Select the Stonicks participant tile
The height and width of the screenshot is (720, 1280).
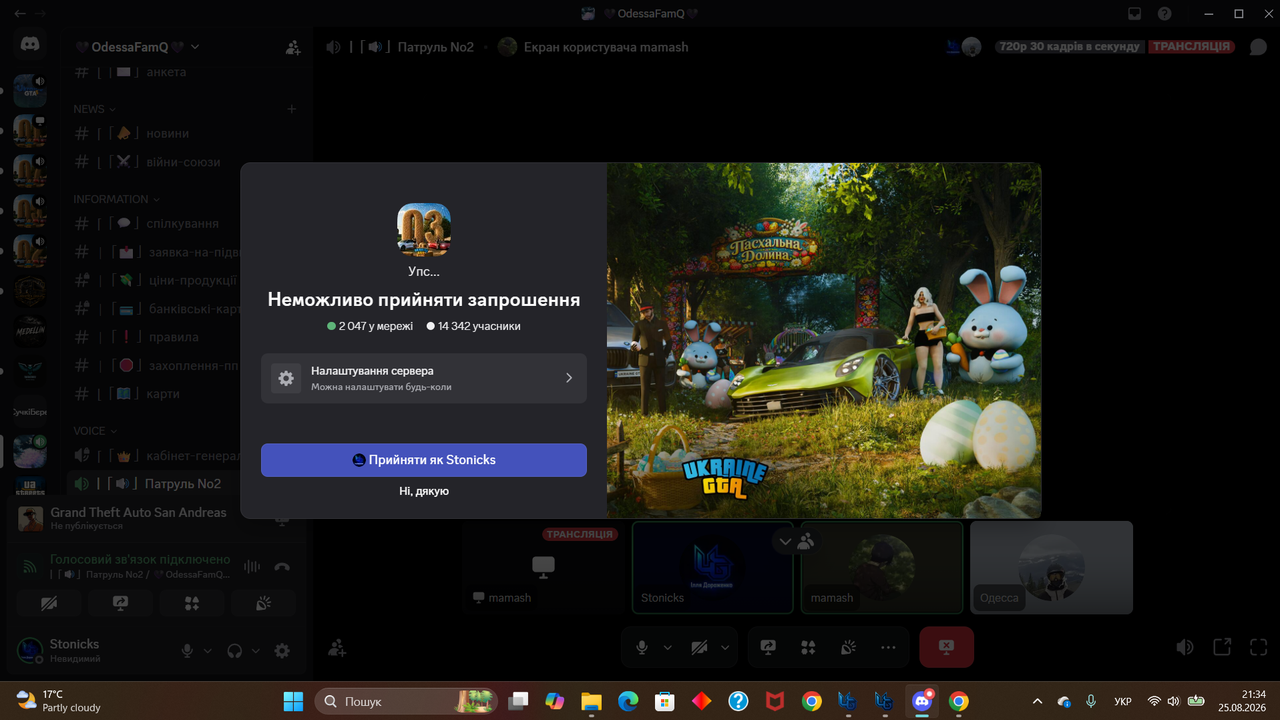[713, 567]
